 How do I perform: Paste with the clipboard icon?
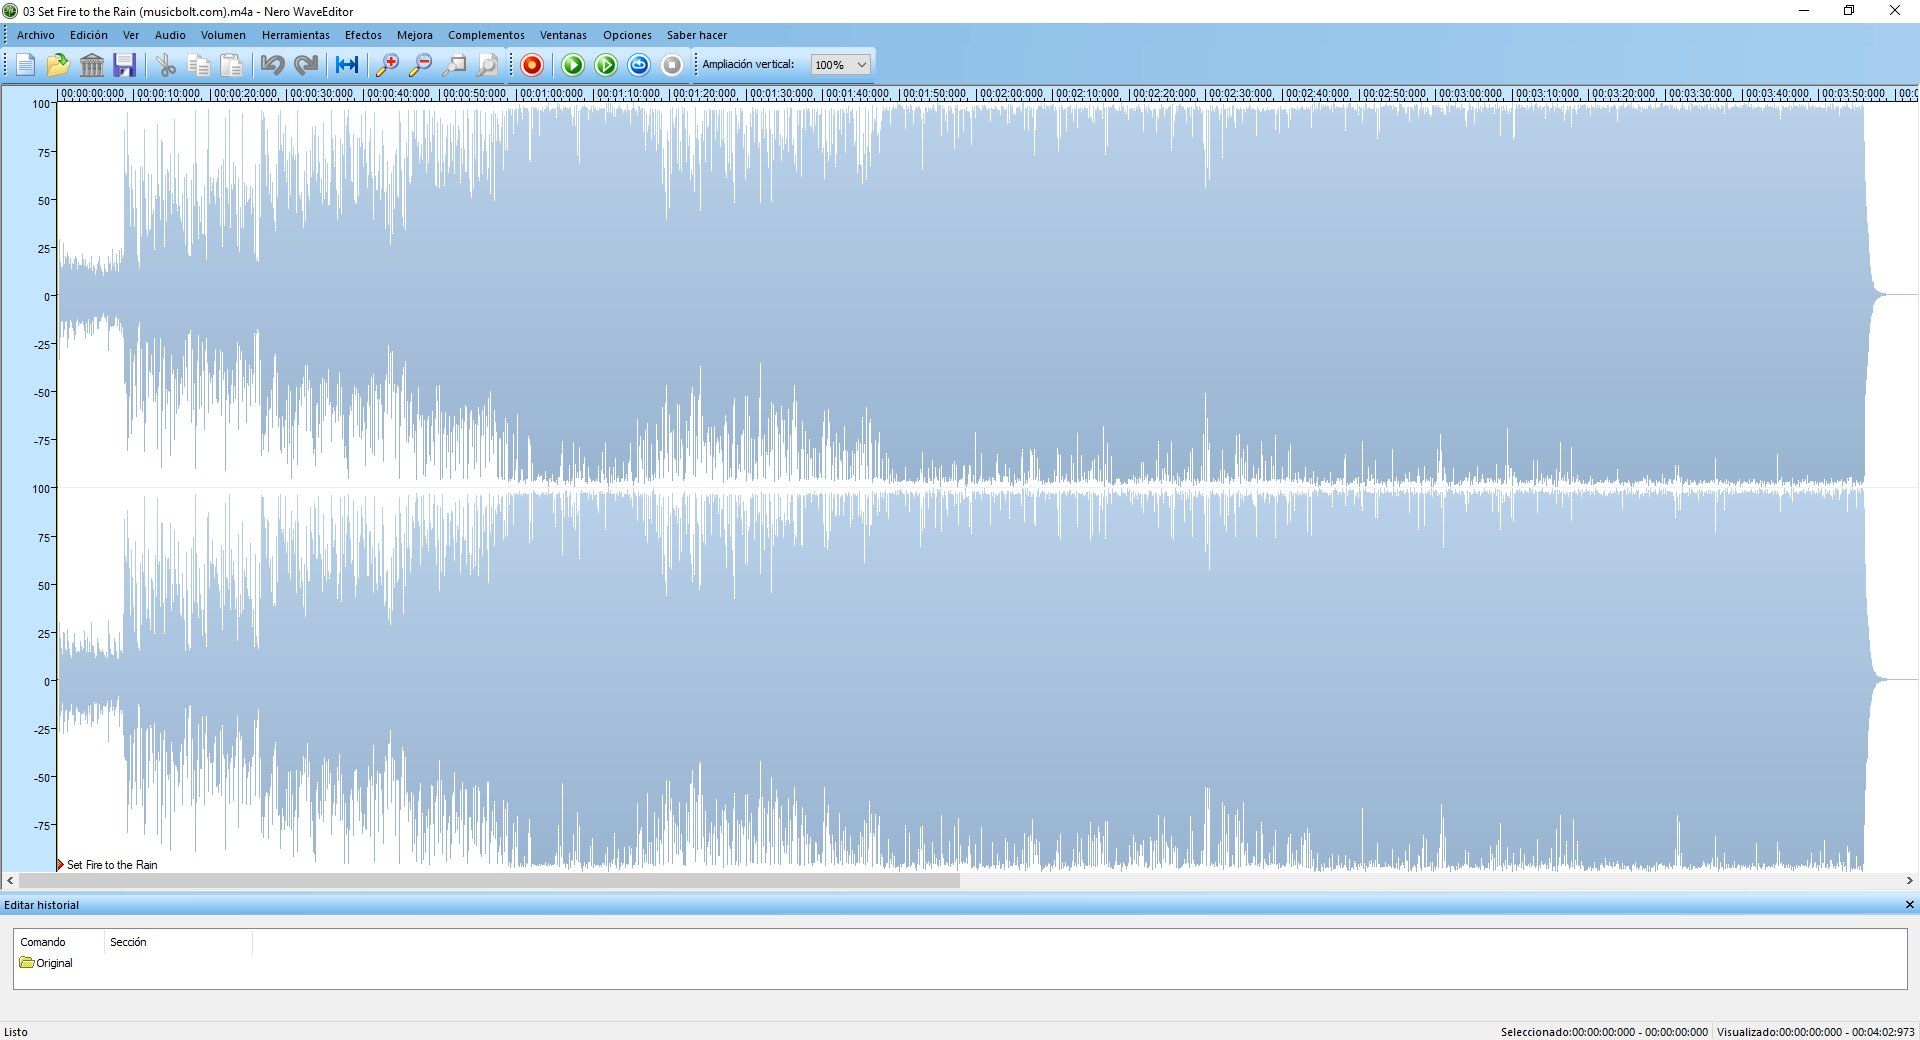point(232,65)
